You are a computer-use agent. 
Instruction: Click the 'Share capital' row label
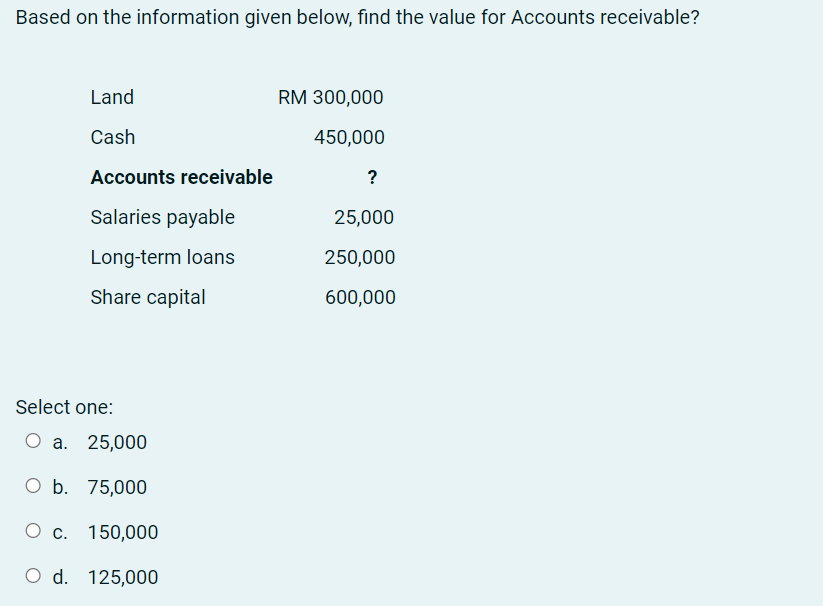147,297
